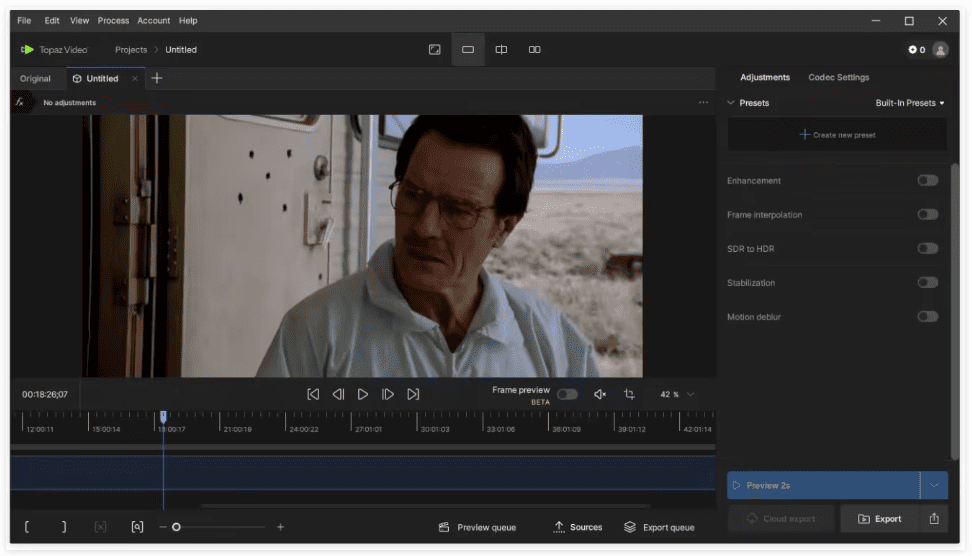Select the side-by-side view layout icon
972x556 pixels.
pos(534,50)
